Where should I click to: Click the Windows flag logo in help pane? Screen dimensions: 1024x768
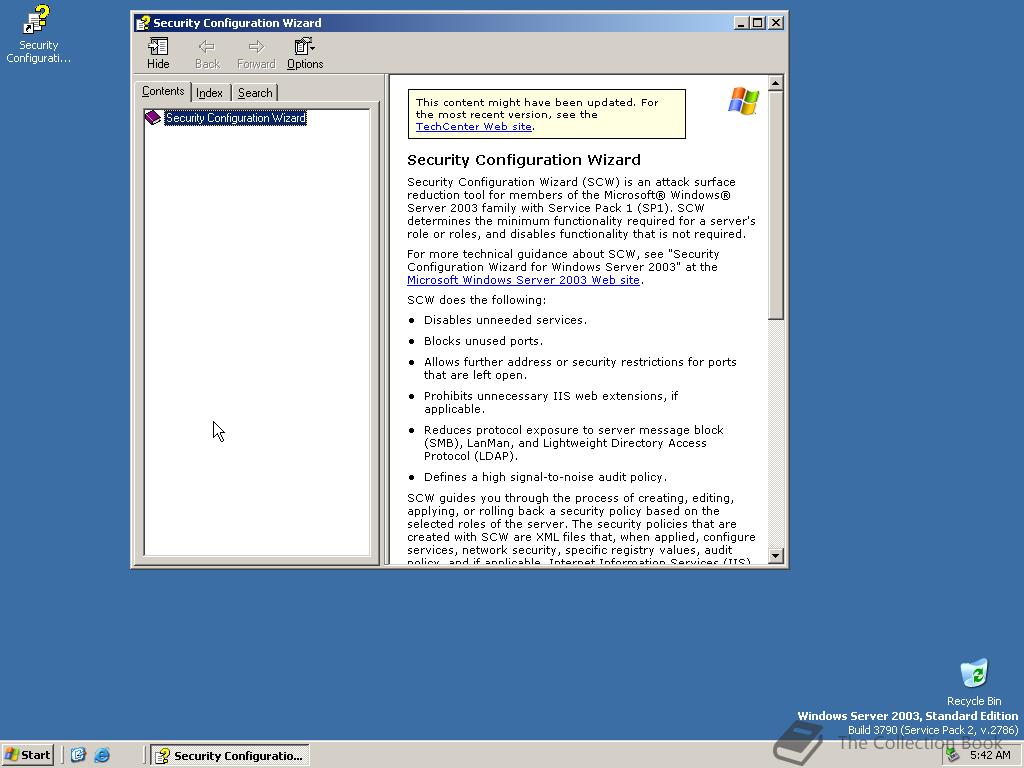click(743, 101)
